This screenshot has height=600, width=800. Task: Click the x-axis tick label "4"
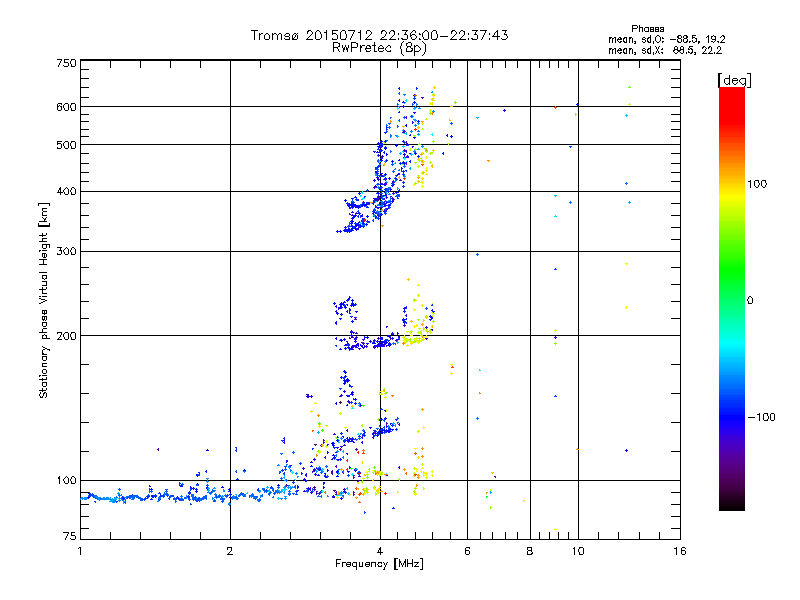point(380,551)
